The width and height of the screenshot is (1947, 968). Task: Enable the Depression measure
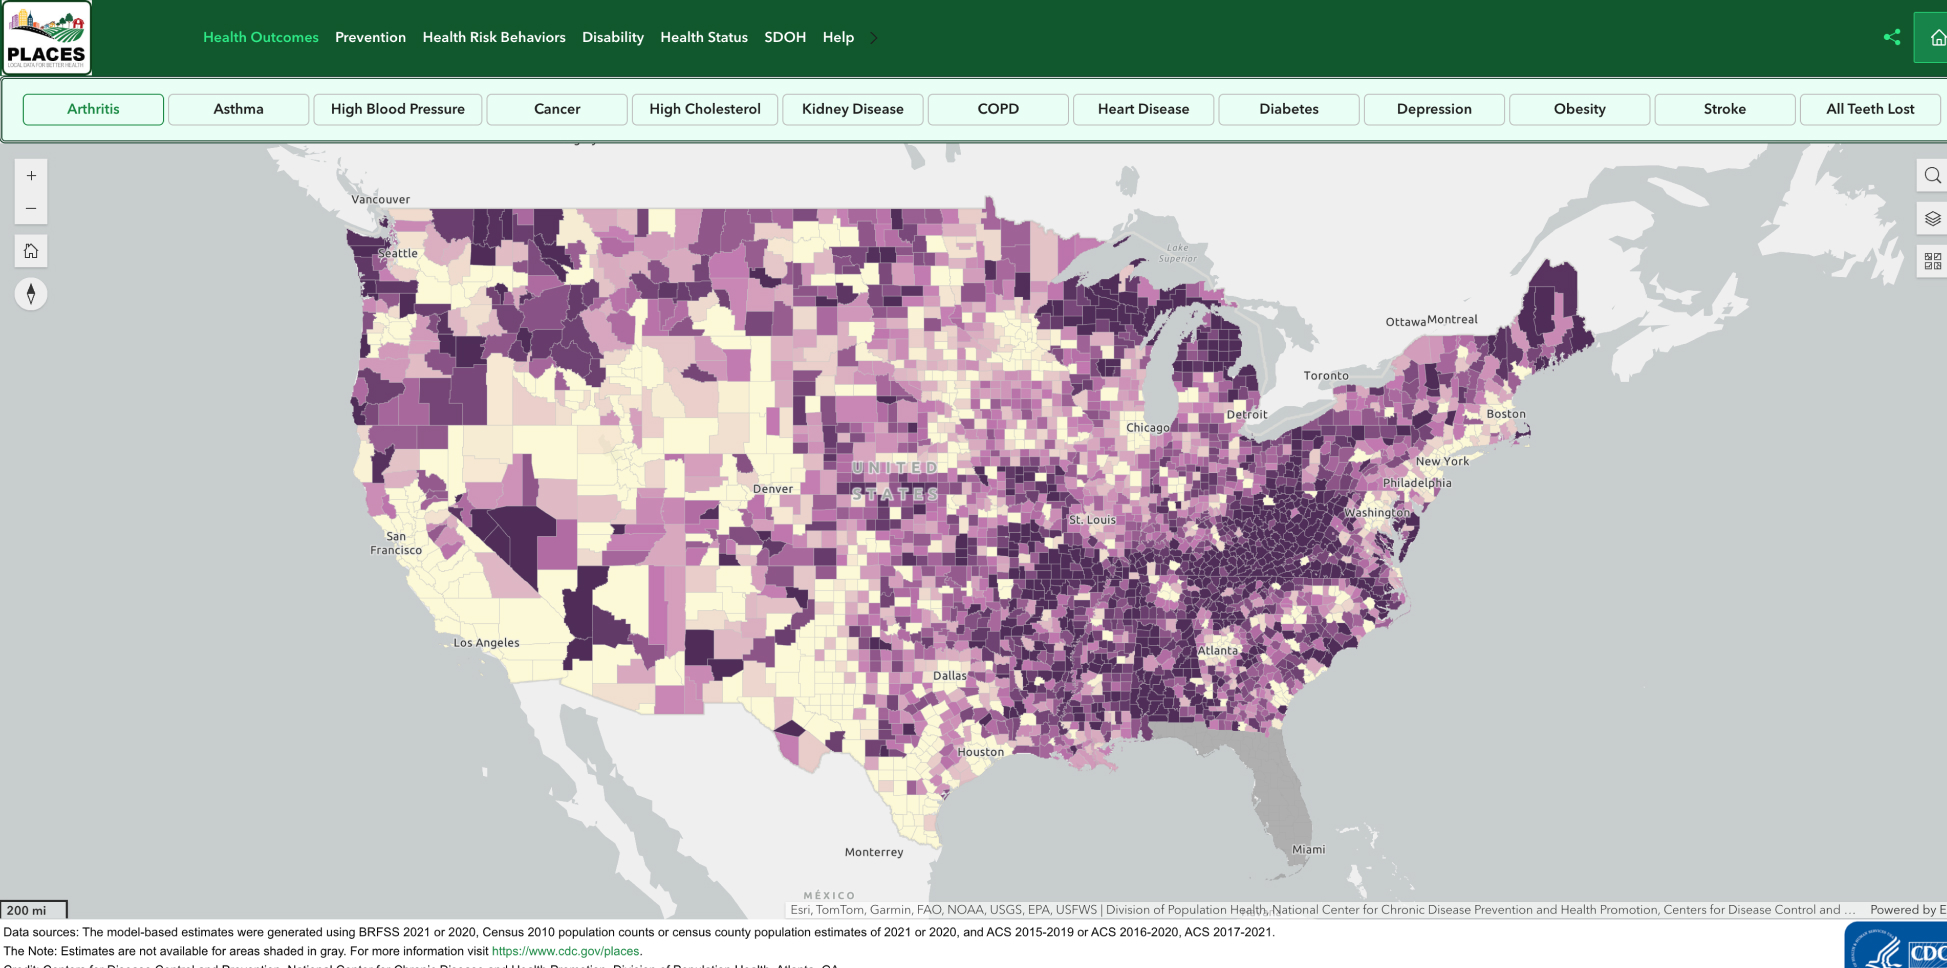coord(1433,109)
